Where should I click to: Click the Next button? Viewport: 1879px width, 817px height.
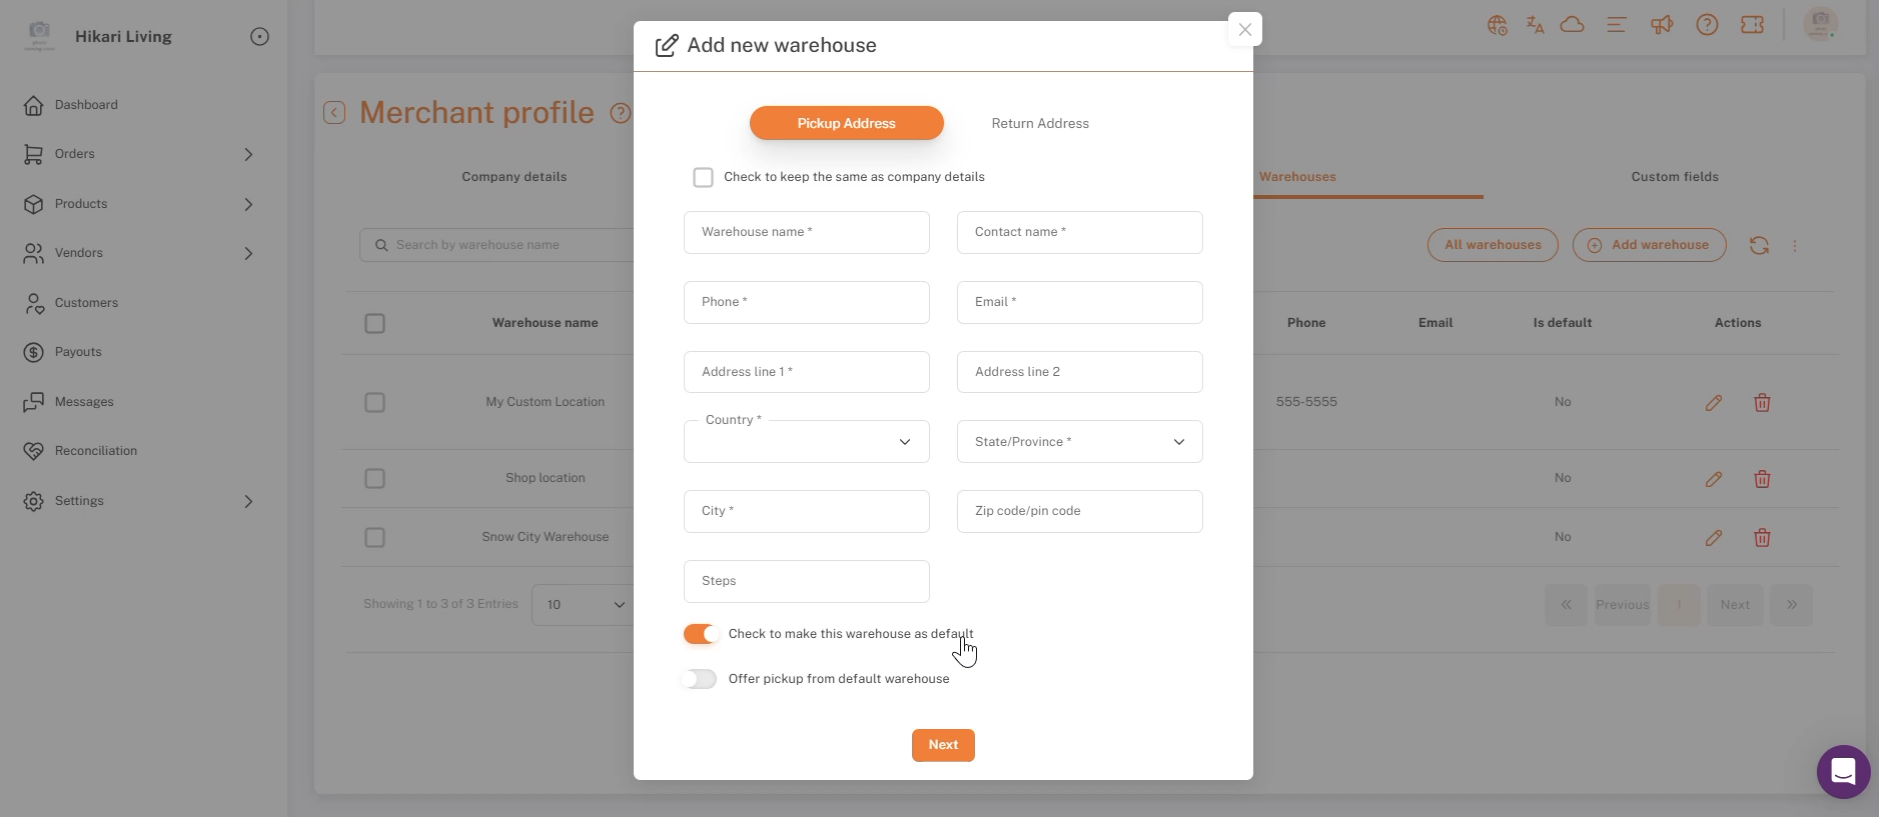pos(943,745)
